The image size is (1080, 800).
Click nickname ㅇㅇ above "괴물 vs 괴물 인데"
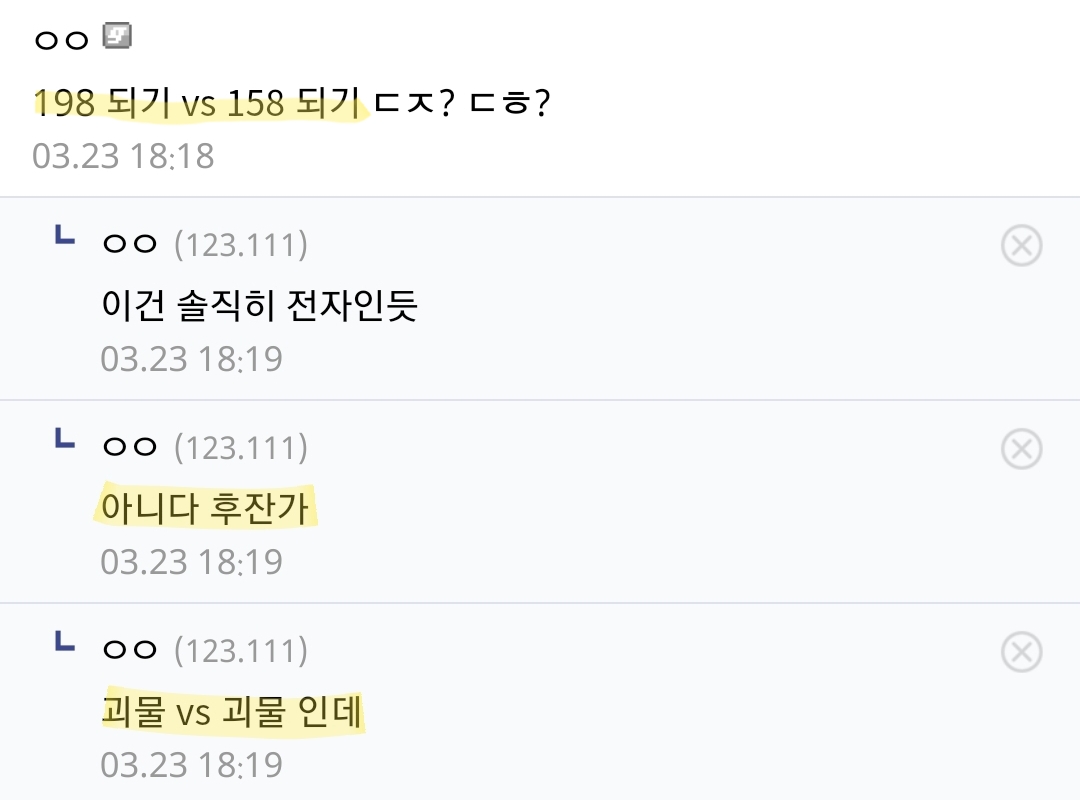(130, 651)
